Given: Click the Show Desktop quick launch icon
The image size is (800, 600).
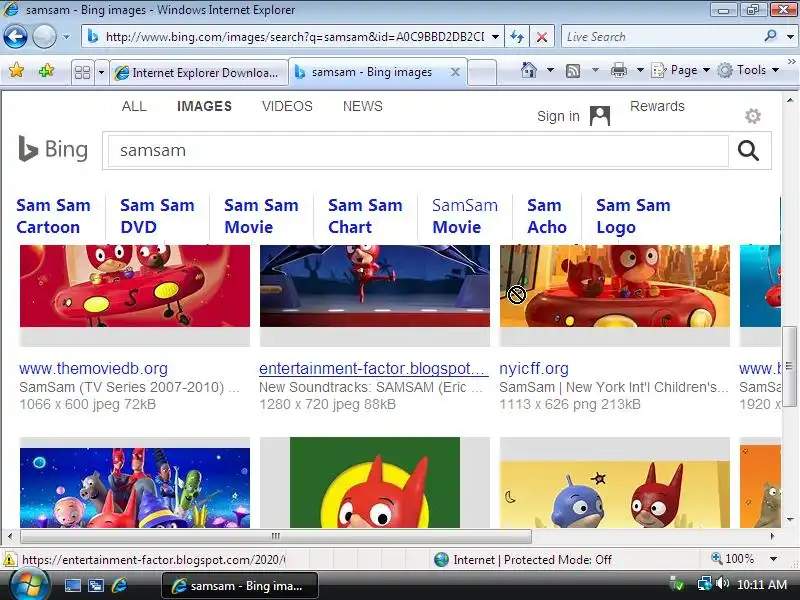Looking at the screenshot, I should pos(72,585).
